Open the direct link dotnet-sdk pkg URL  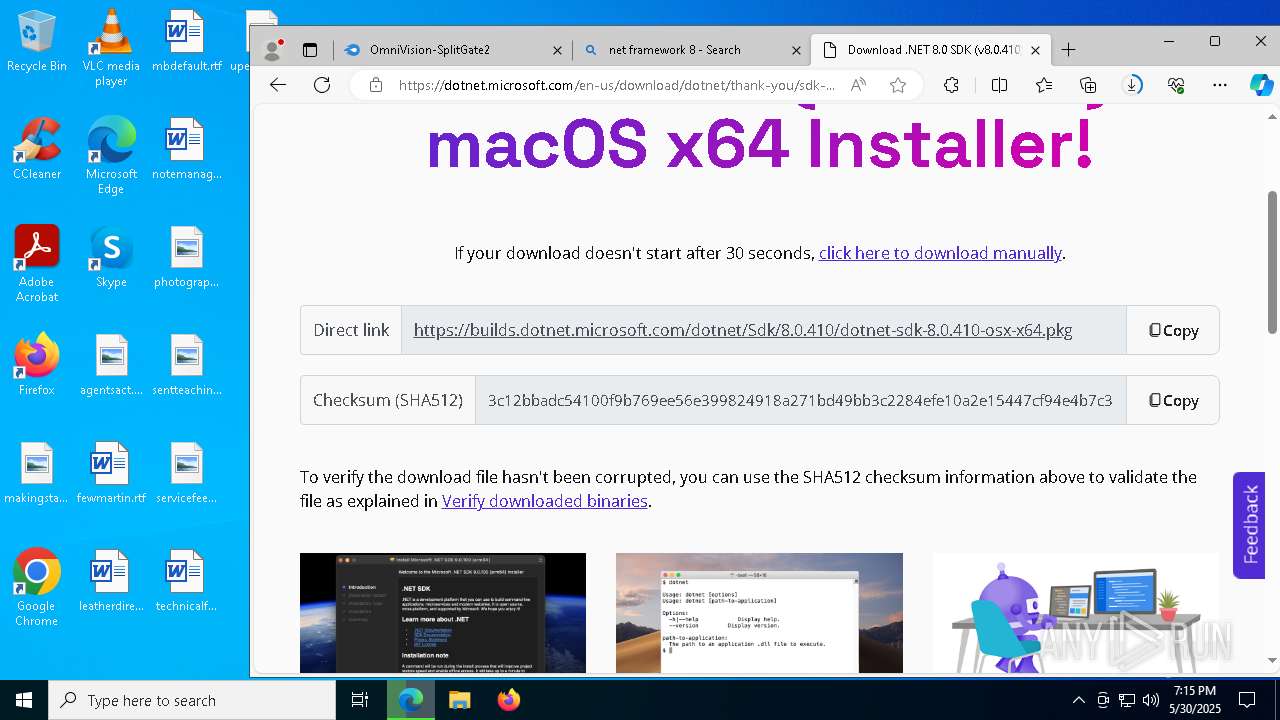[x=743, y=330]
